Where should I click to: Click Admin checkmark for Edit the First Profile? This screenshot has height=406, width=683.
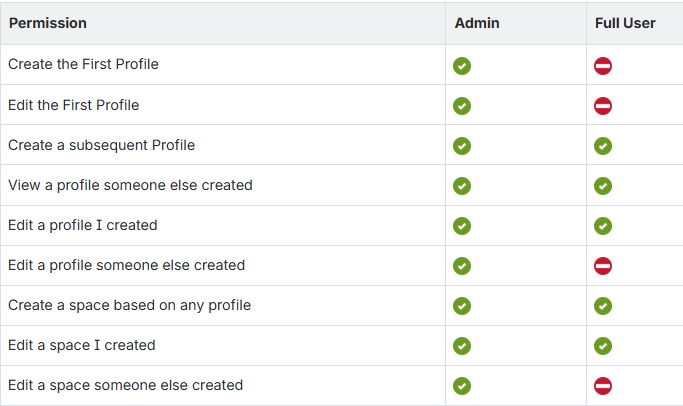click(x=461, y=106)
